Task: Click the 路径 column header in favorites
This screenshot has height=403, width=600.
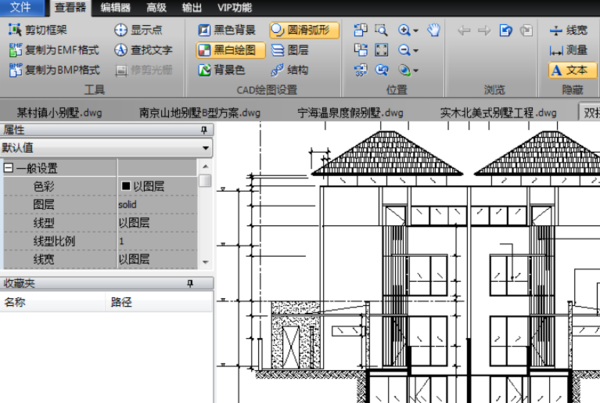Action: click(159, 302)
